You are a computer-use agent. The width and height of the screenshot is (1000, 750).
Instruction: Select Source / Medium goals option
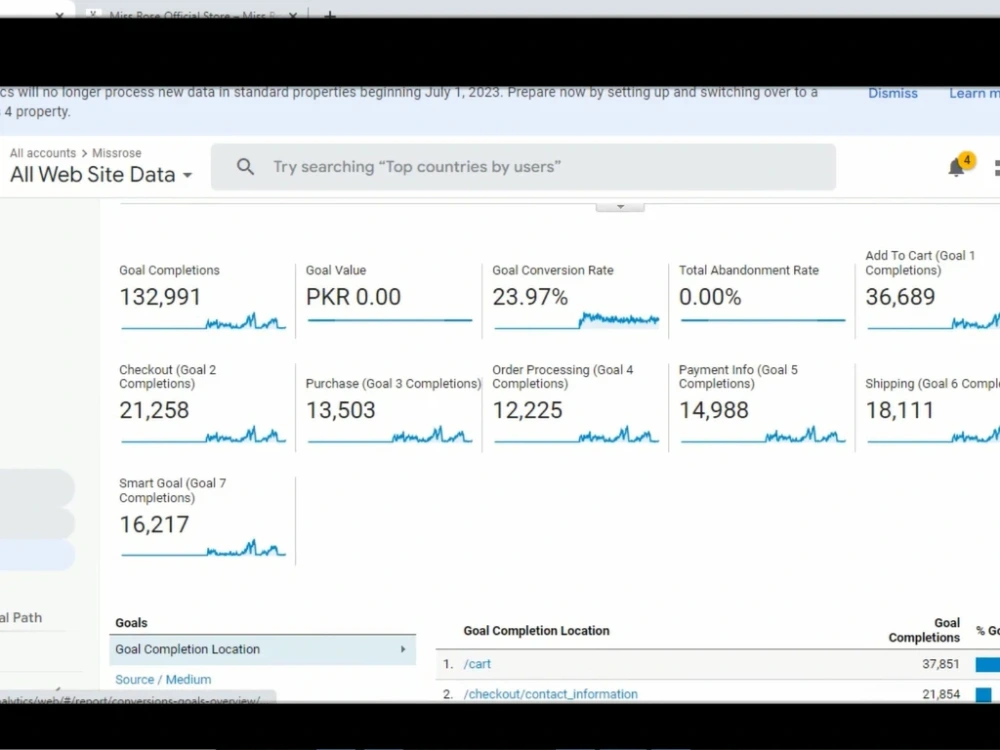click(x=163, y=680)
